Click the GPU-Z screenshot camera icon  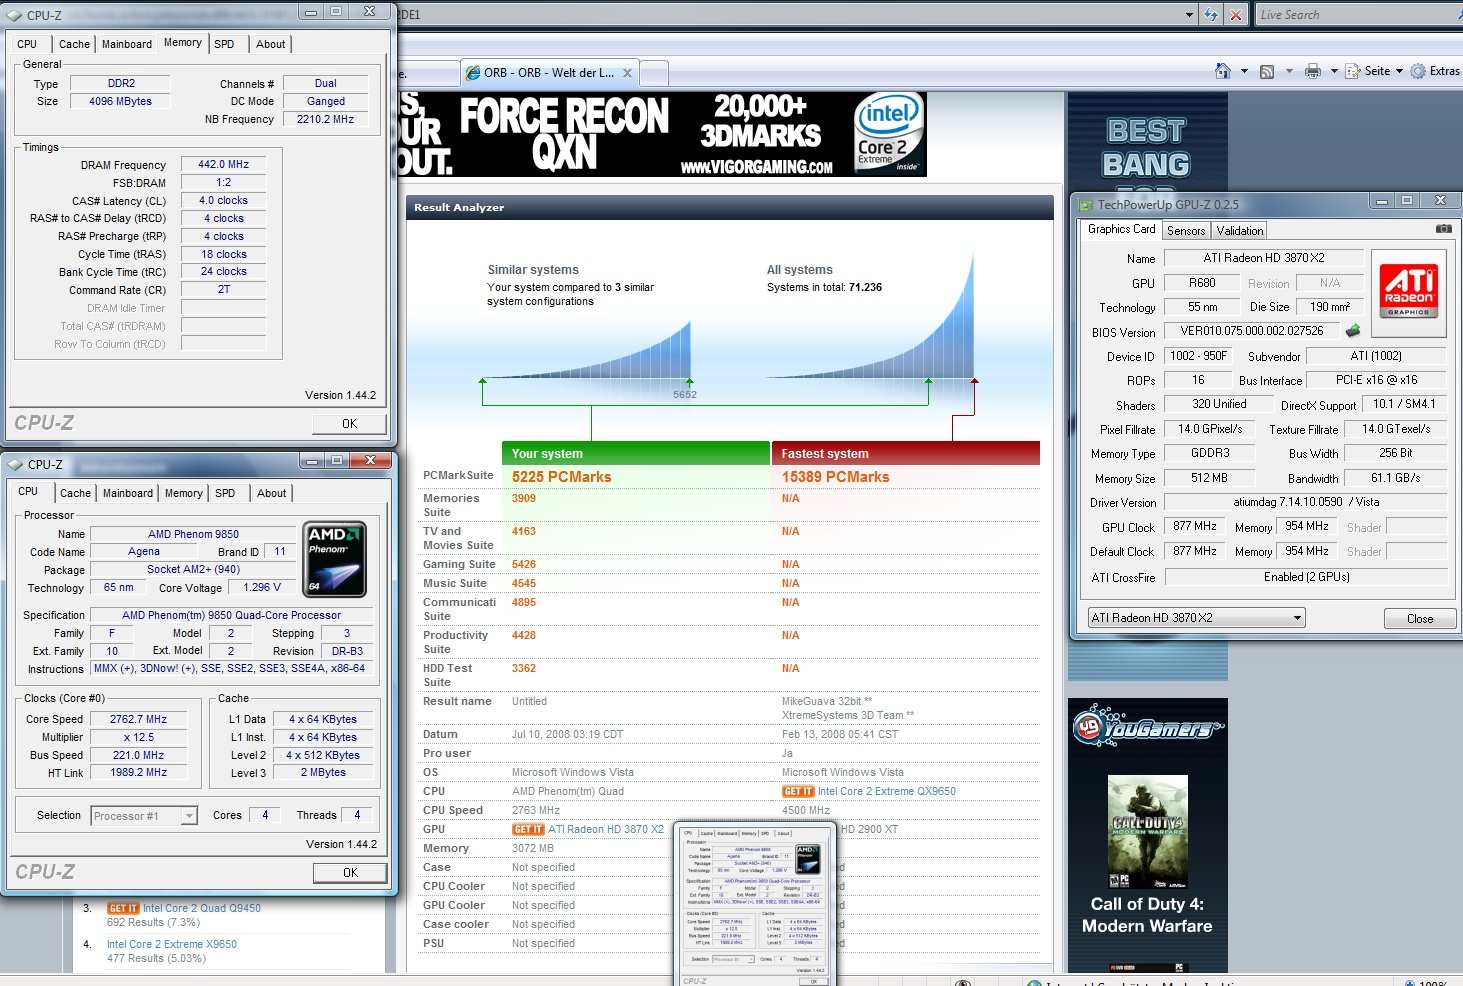[x=1443, y=229]
